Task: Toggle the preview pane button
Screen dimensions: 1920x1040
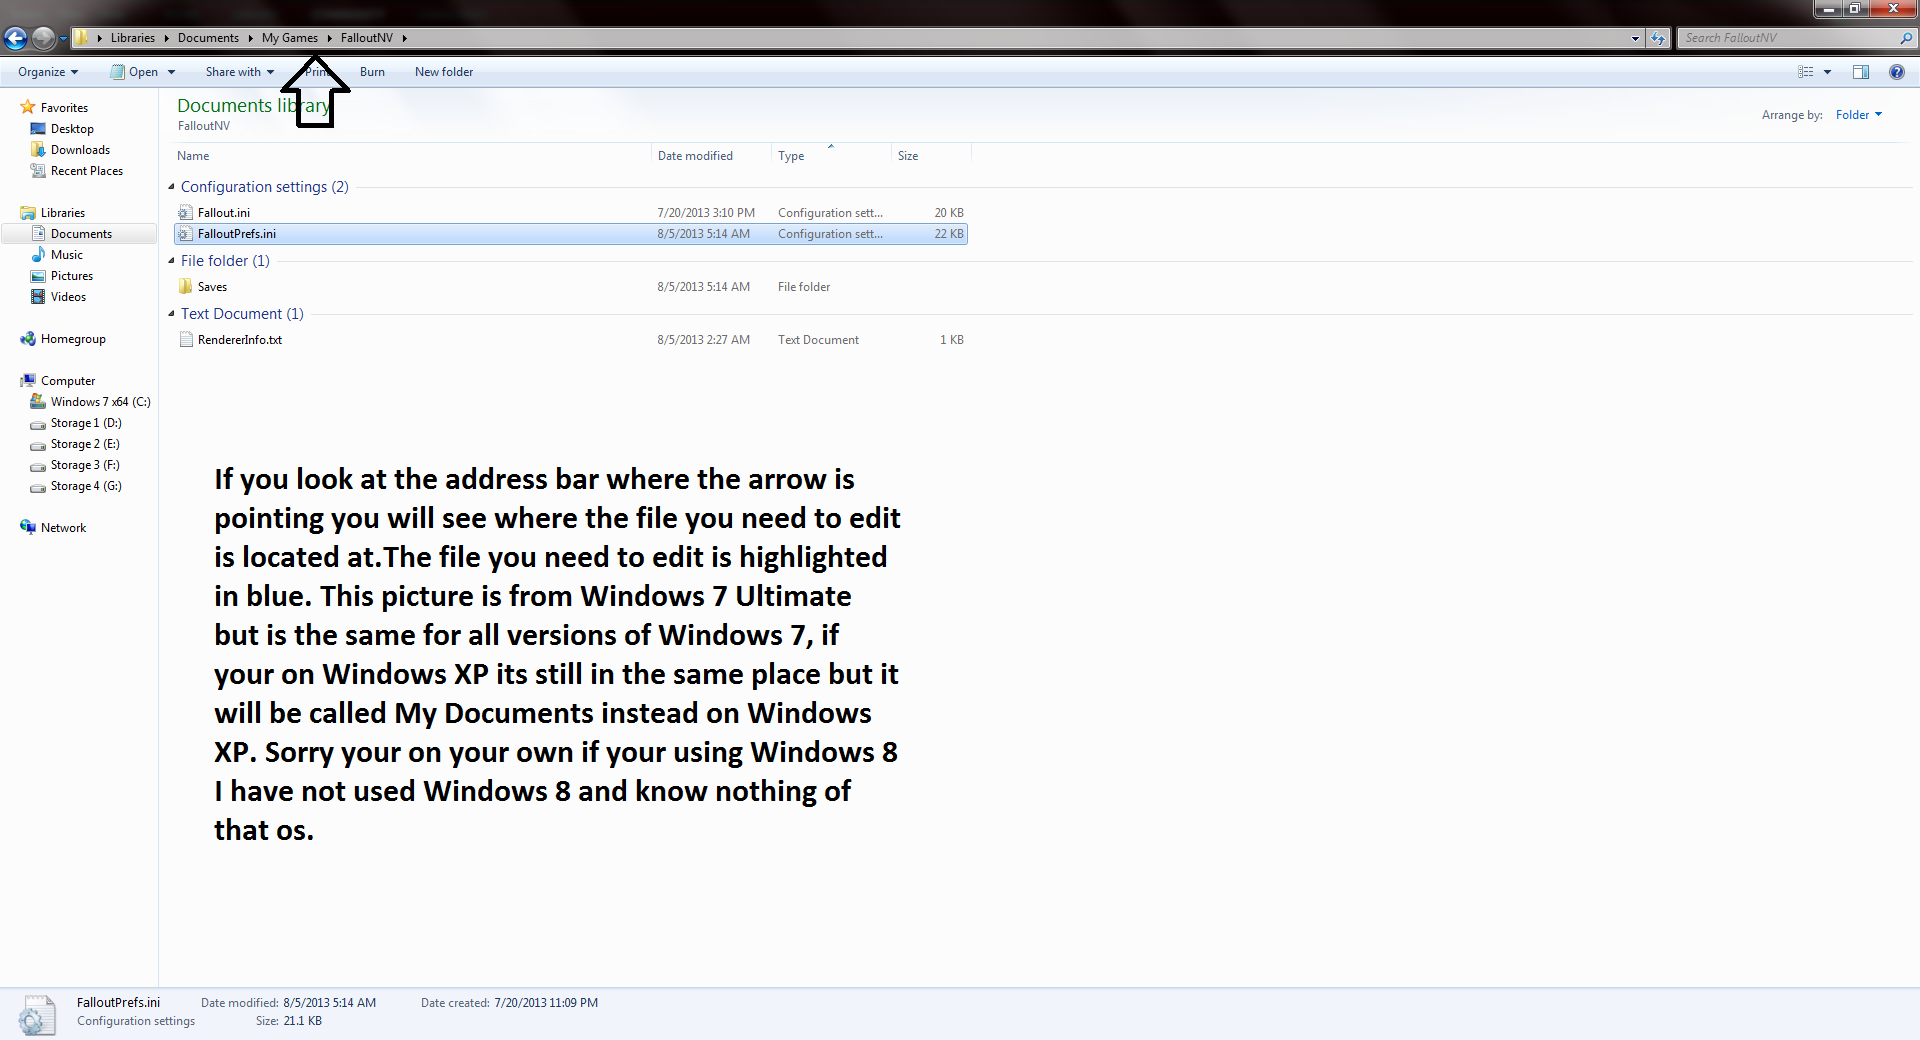Action: [x=1861, y=72]
